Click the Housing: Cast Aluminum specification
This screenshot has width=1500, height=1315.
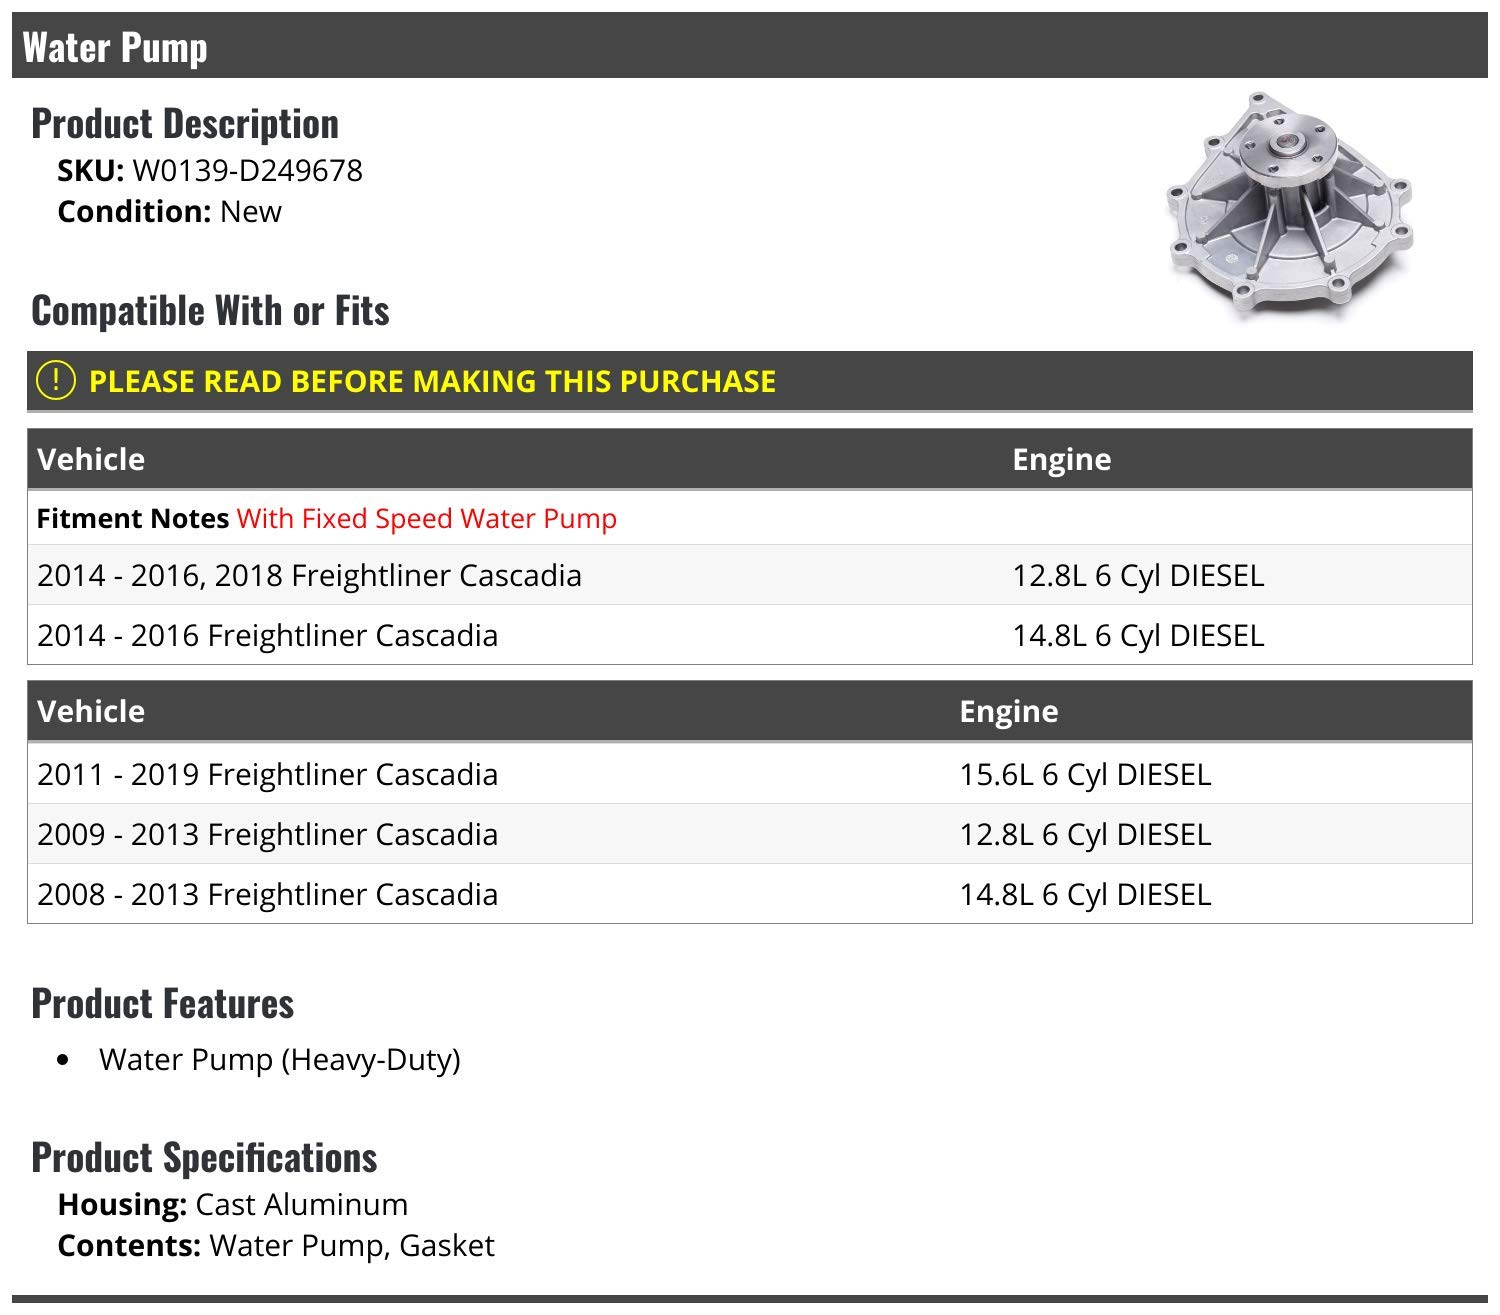point(233,1205)
